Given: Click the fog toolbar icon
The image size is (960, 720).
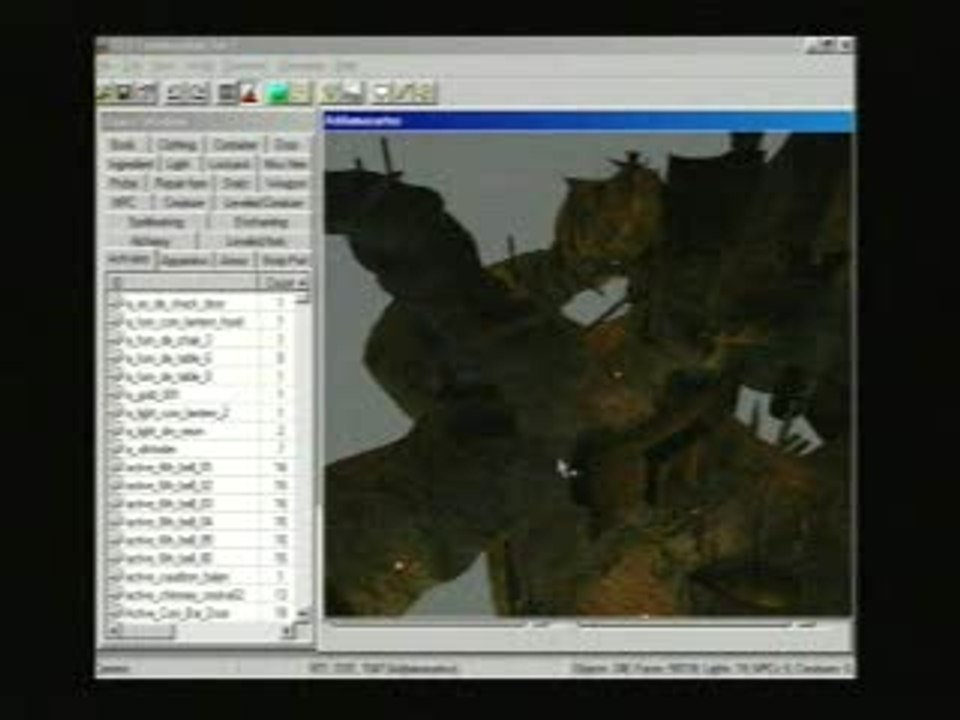Looking at the screenshot, I should [x=351, y=92].
